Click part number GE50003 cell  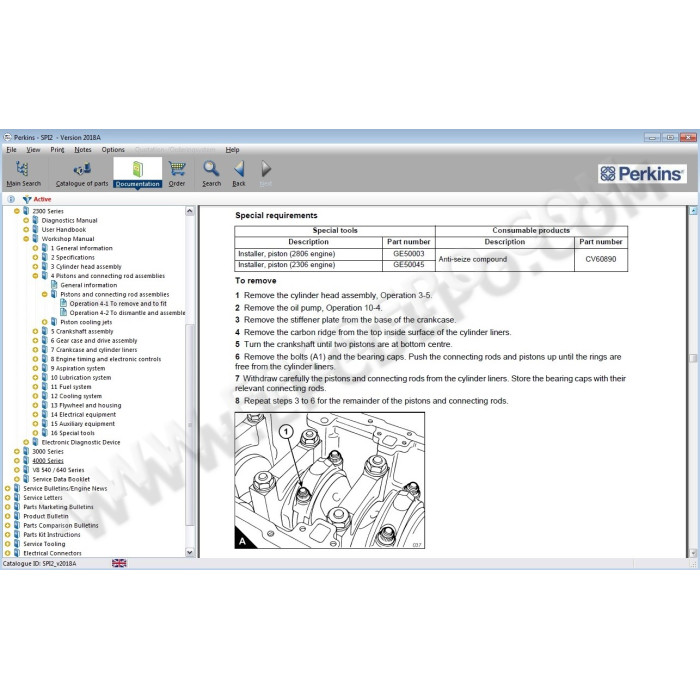point(408,254)
